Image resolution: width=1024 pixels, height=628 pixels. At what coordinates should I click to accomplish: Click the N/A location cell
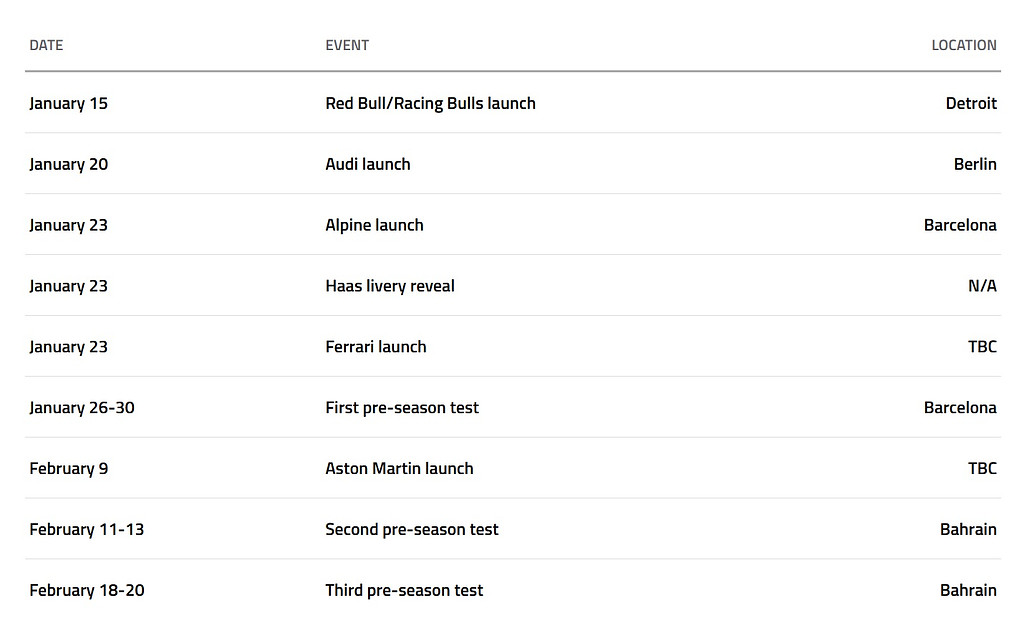tap(981, 286)
